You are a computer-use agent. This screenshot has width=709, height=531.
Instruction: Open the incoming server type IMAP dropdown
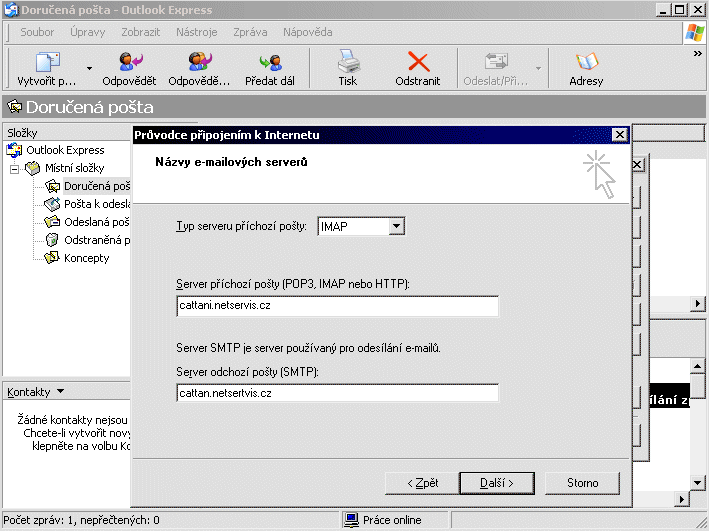pyautogui.click(x=396, y=227)
